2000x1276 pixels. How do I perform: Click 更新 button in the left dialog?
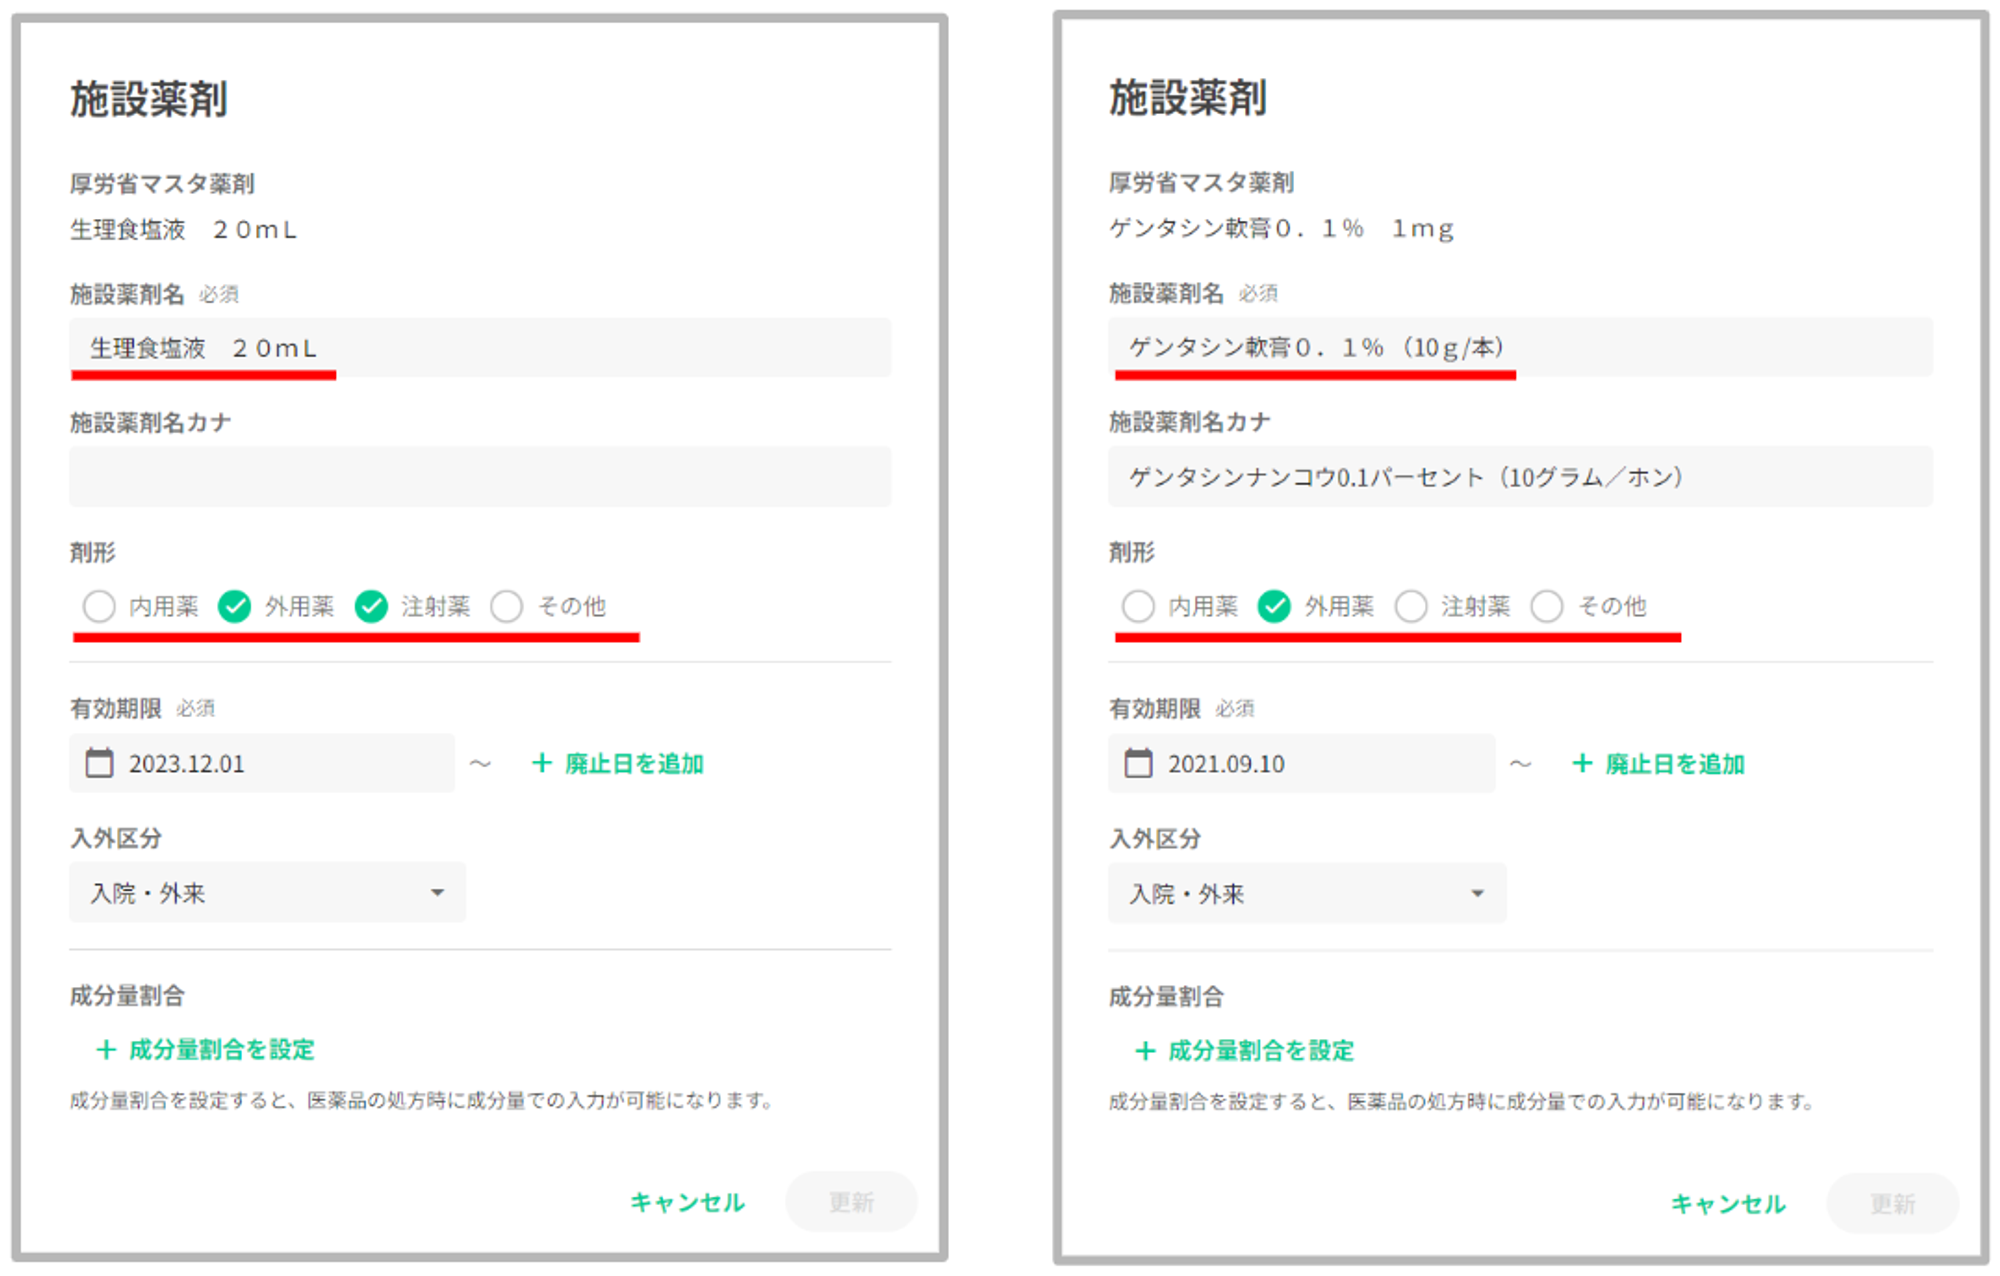pos(851,1201)
